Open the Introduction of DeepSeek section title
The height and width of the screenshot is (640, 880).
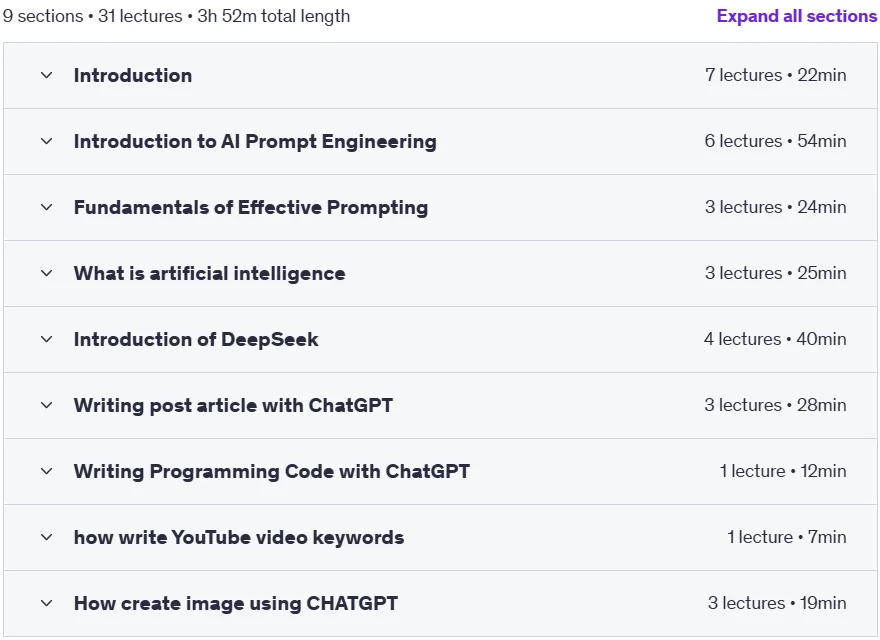196,339
